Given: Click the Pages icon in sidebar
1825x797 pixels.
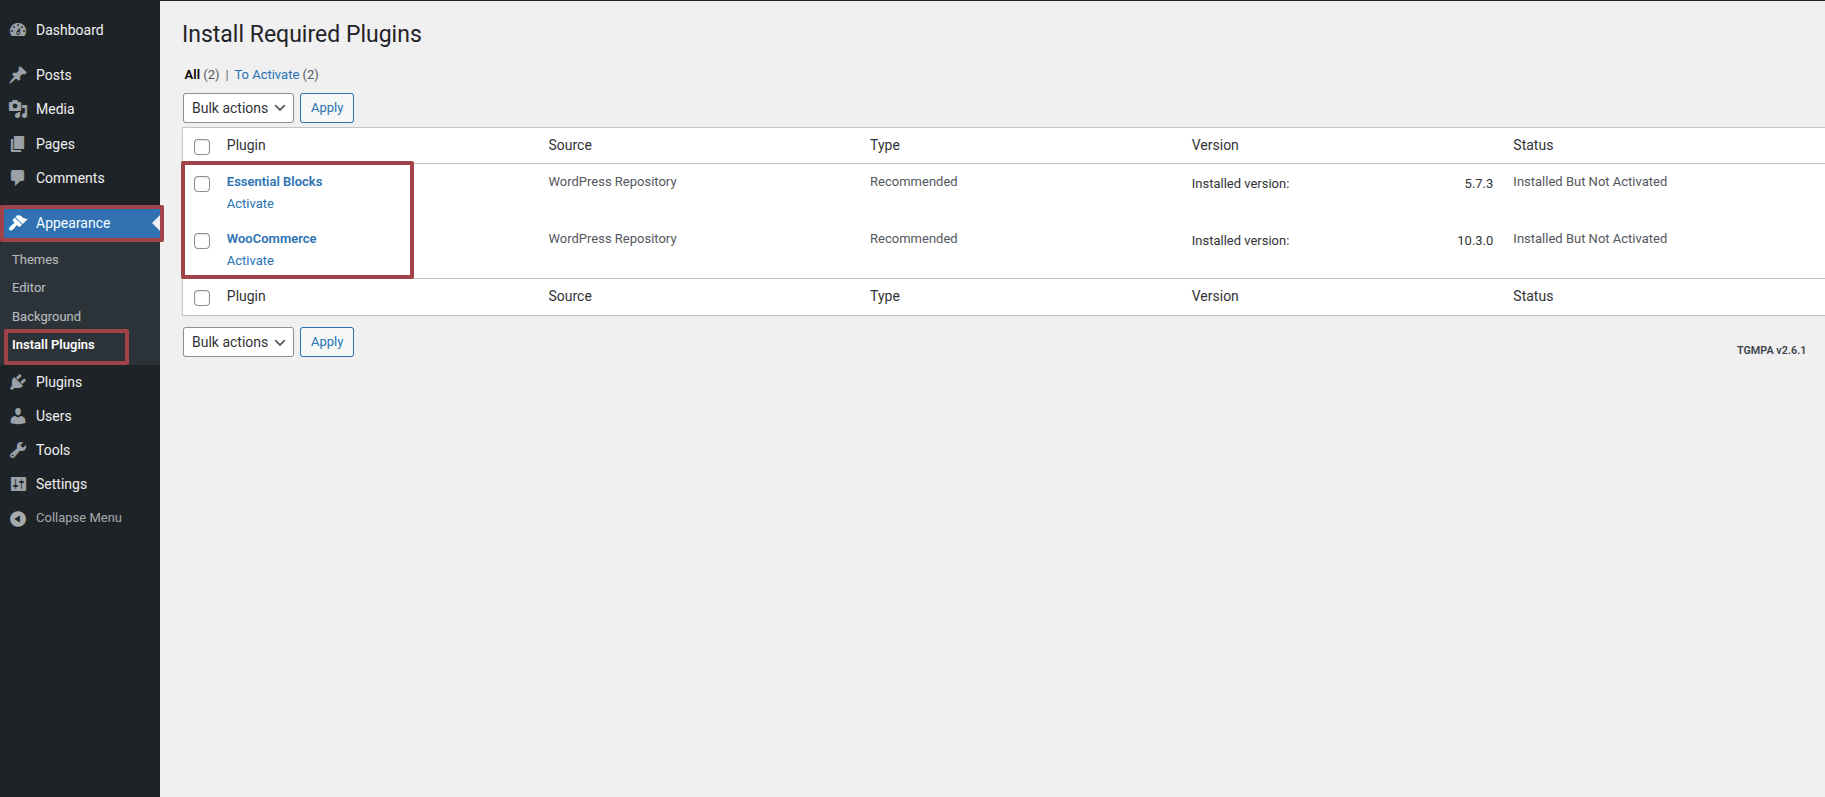Looking at the screenshot, I should click(18, 144).
